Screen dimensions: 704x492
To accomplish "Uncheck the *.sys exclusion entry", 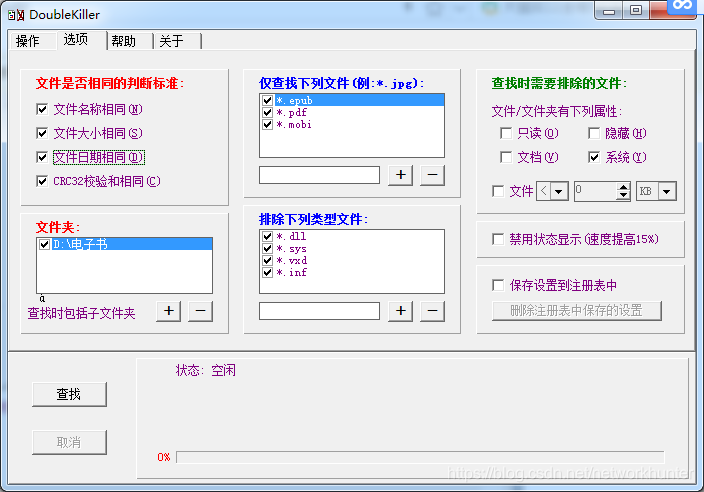I will (268, 248).
